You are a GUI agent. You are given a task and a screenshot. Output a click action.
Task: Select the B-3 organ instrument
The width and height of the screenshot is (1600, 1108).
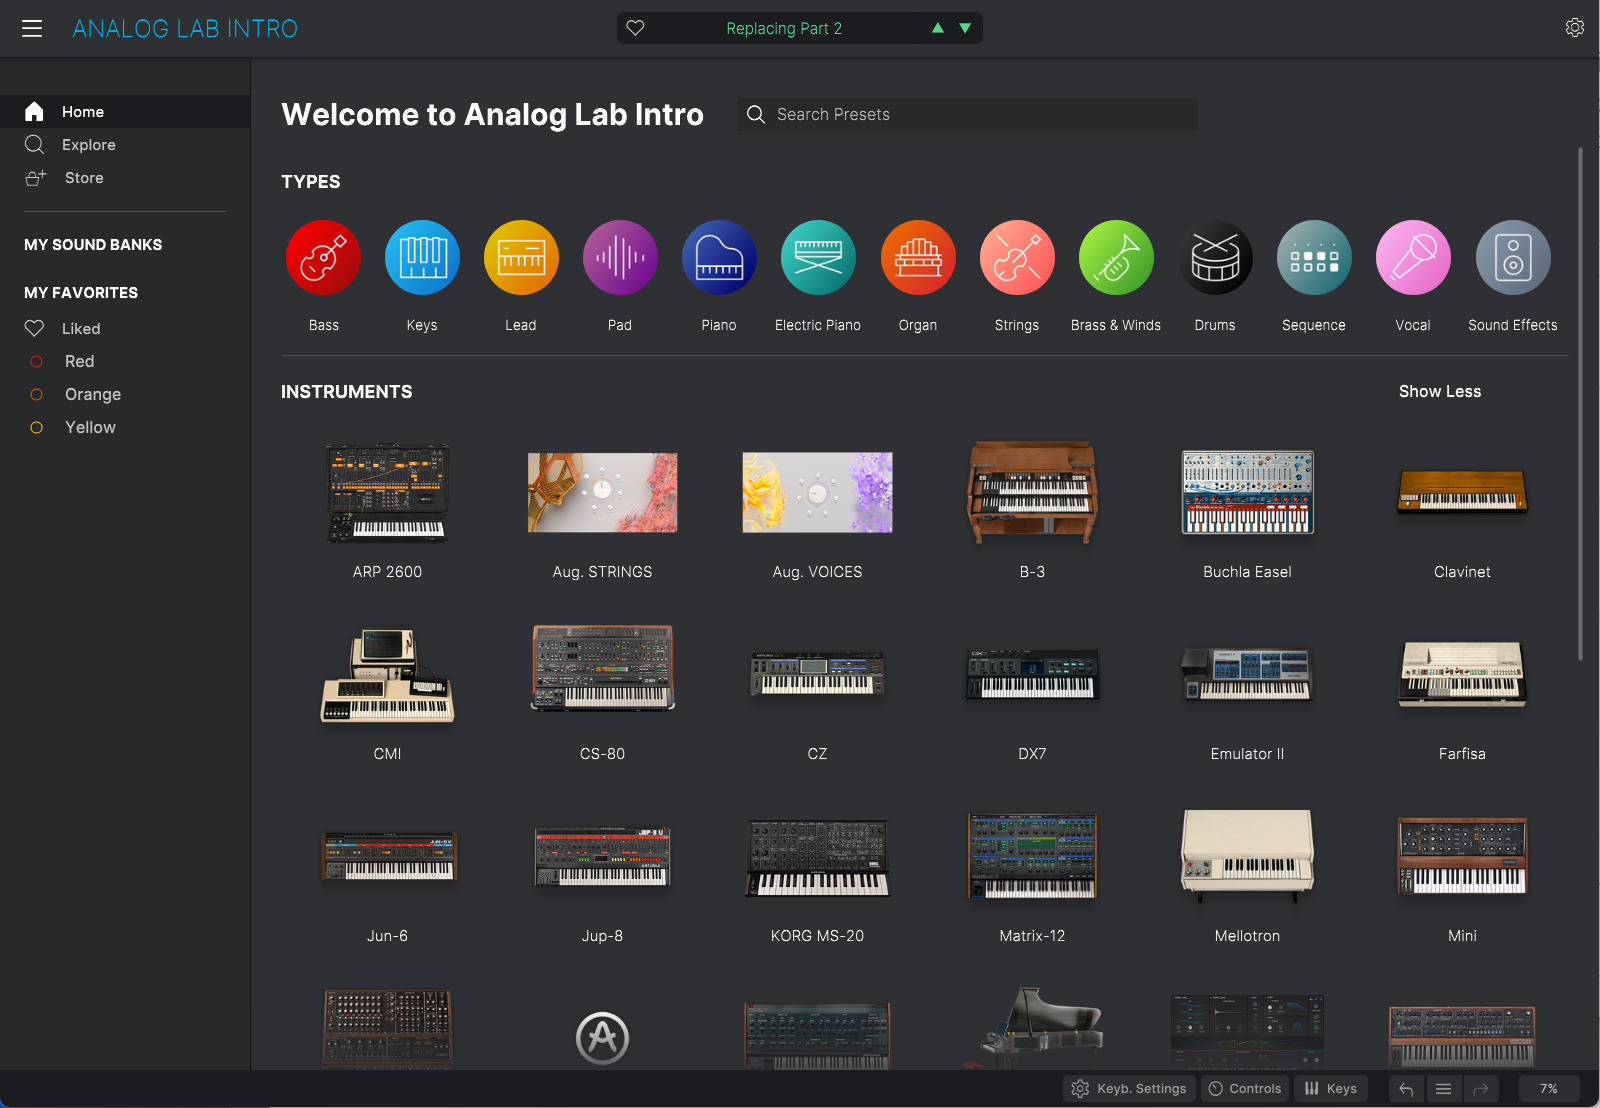click(x=1032, y=492)
